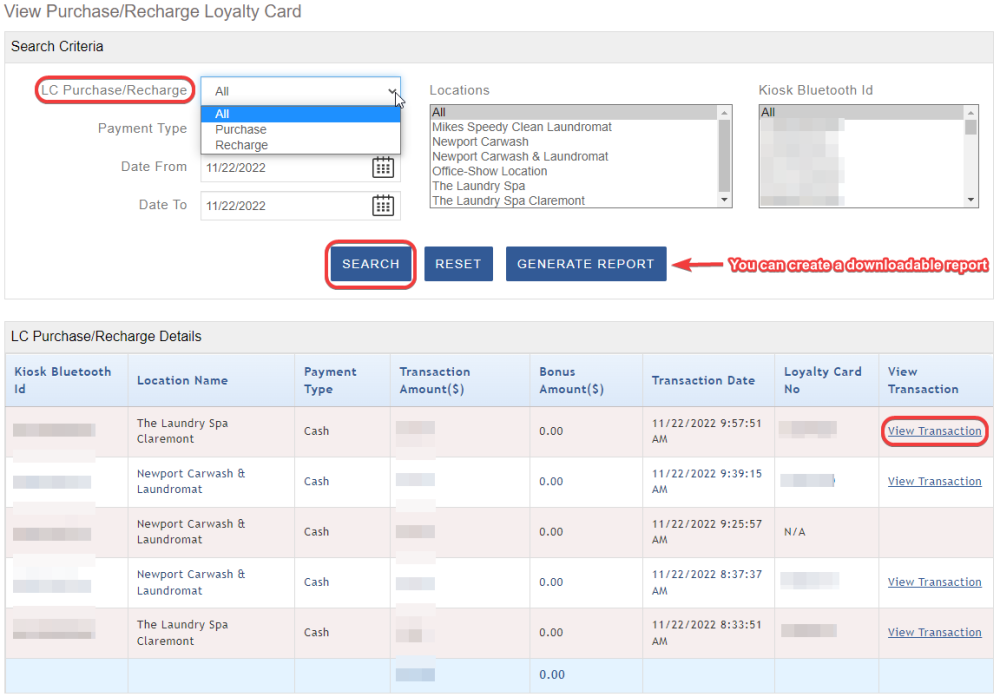Screen dimensions: 1000x697
Task: Open View Transaction for the 9:39:15 AM row
Action: pyautogui.click(x=934, y=481)
